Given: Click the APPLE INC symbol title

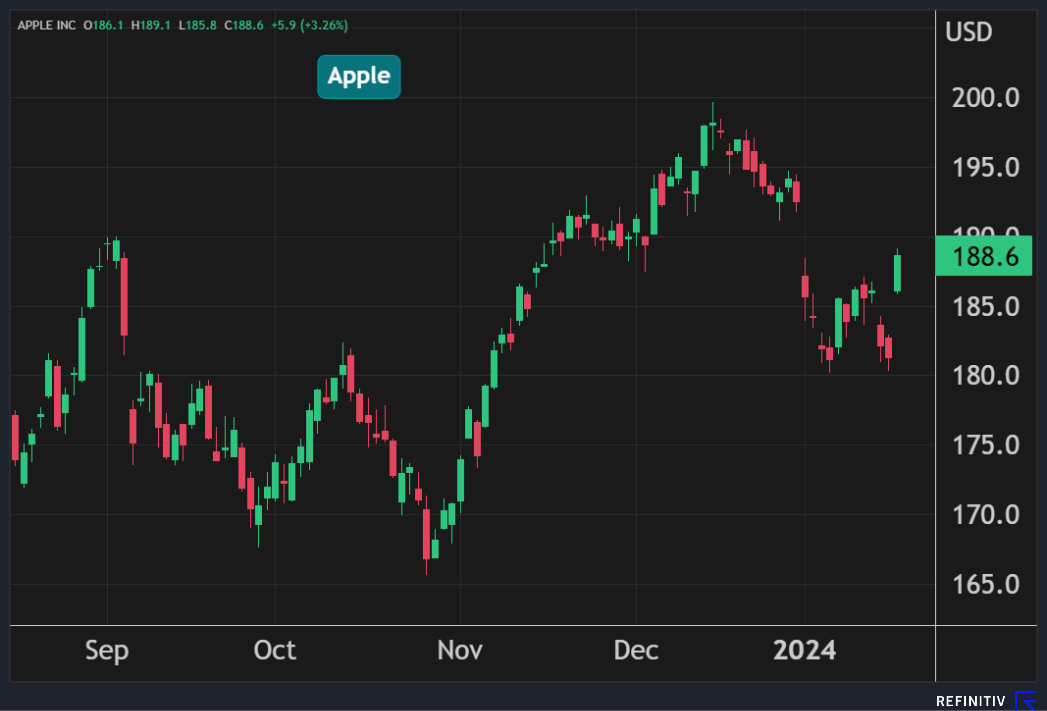Looking at the screenshot, I should coord(47,24).
